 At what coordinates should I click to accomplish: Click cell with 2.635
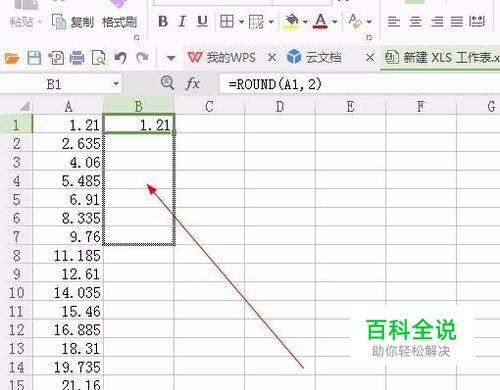pyautogui.click(x=68, y=144)
